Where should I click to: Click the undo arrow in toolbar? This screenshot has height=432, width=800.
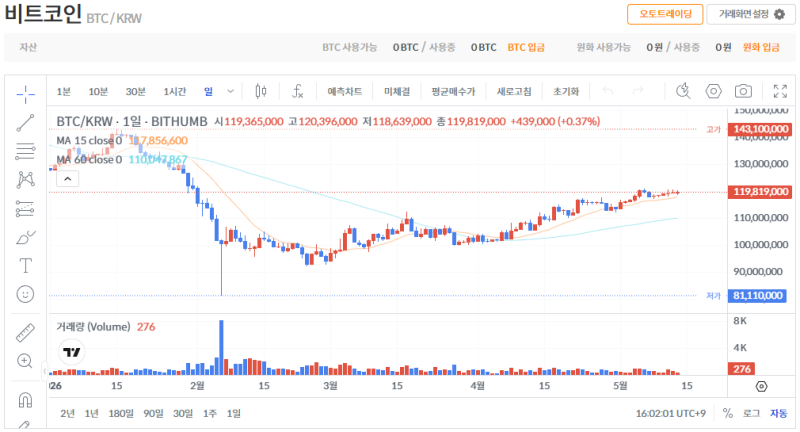(x=608, y=91)
